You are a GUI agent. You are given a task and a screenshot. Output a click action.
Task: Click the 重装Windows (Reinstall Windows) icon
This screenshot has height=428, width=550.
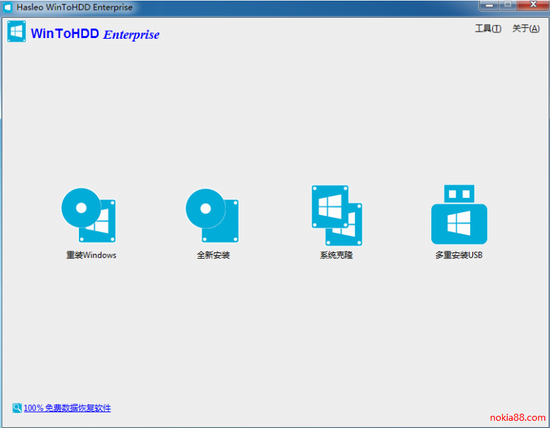click(89, 215)
